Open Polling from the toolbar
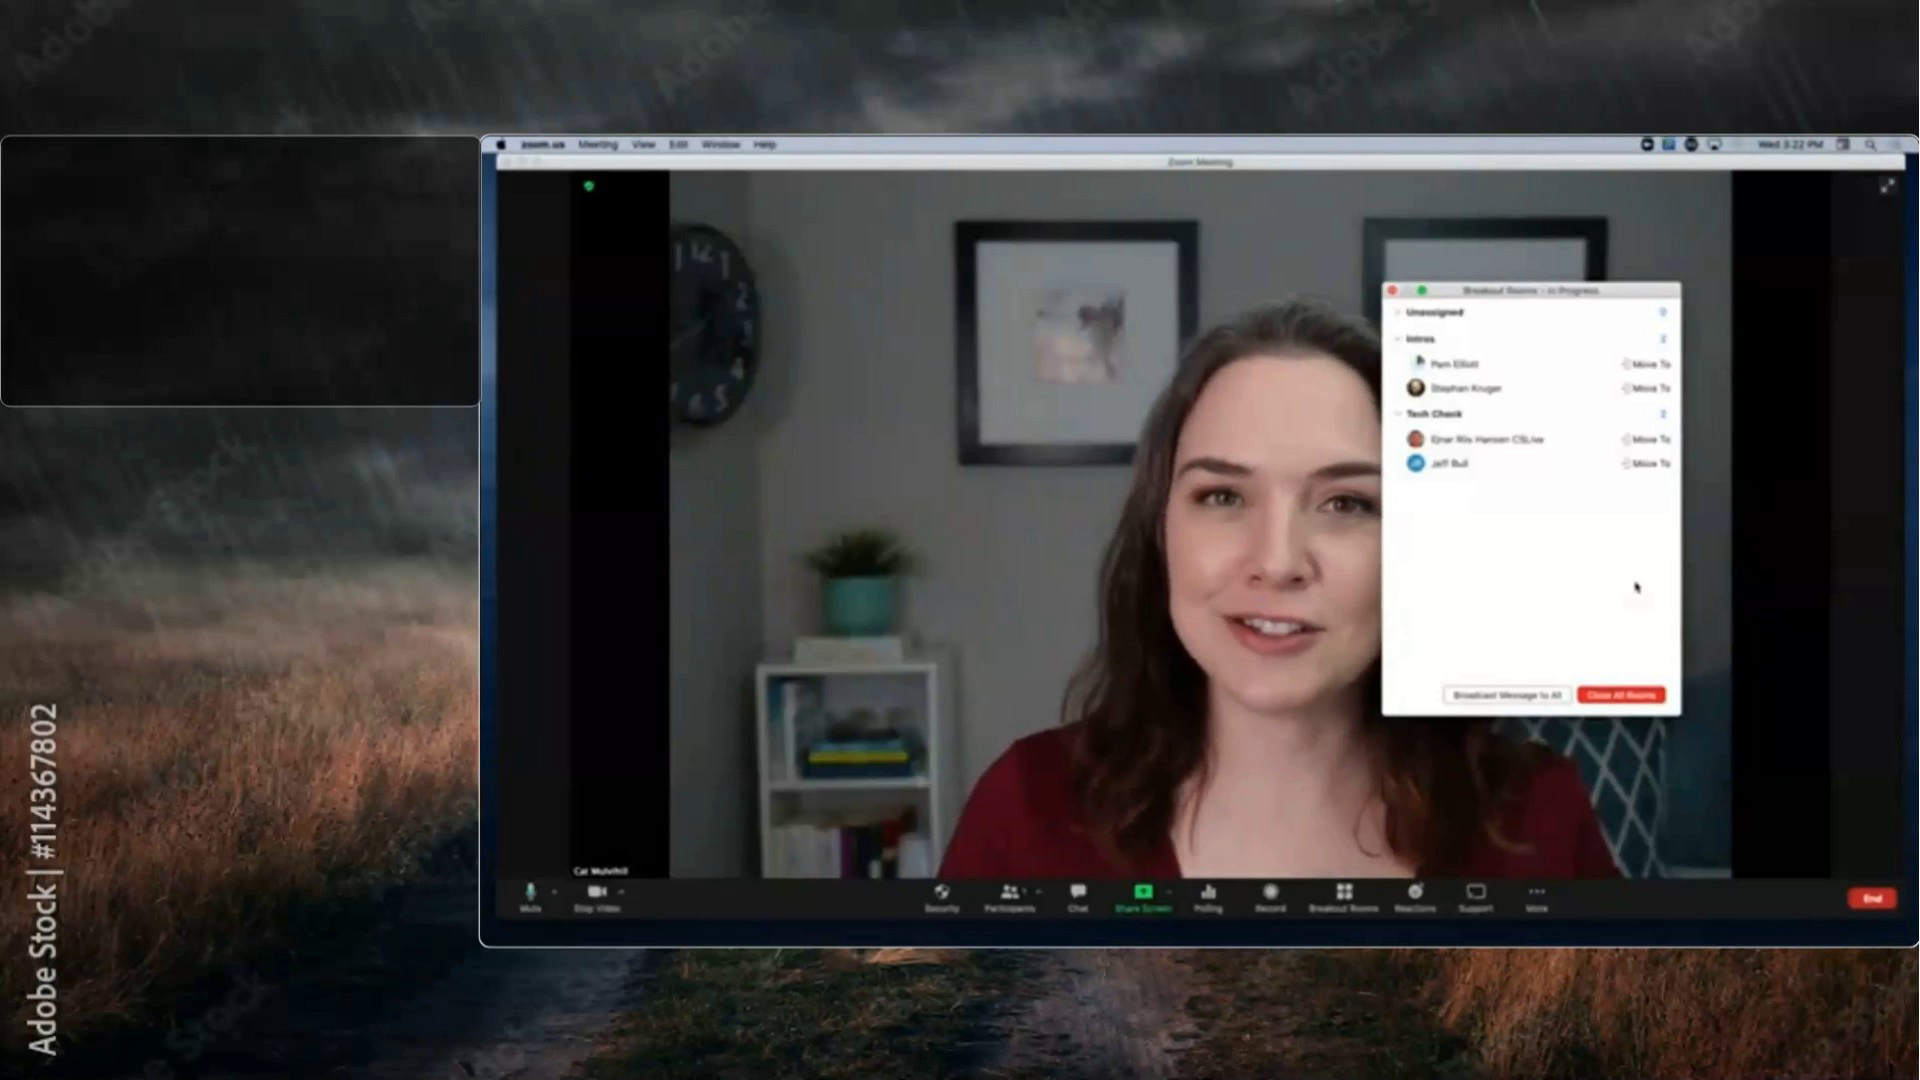The height and width of the screenshot is (1080, 1920). [x=1208, y=897]
